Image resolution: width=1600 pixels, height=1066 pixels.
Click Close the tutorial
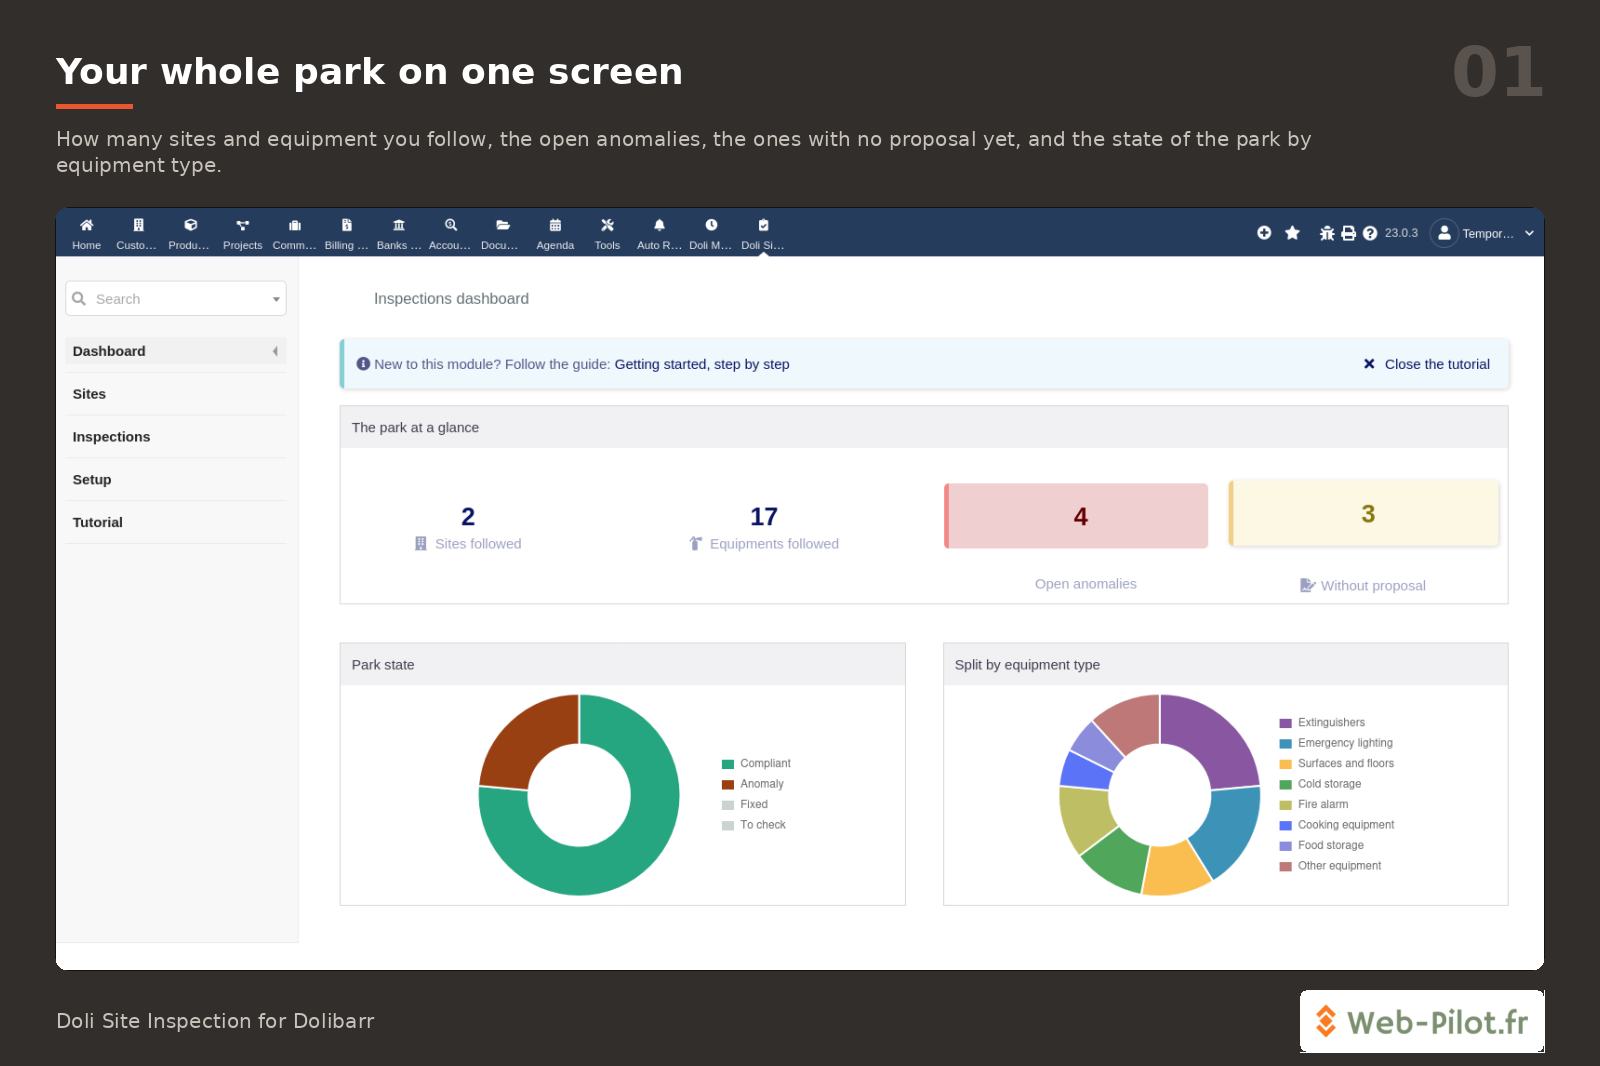coord(1426,364)
